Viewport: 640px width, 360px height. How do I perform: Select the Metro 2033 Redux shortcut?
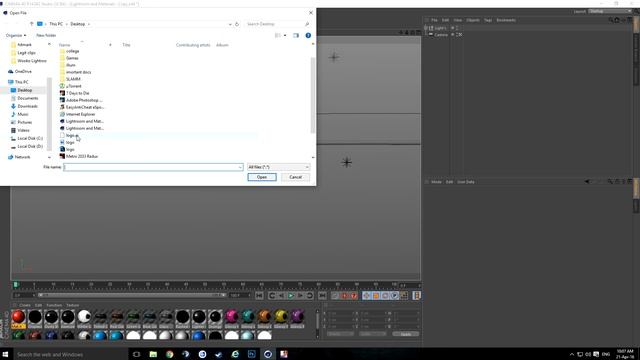[82, 156]
